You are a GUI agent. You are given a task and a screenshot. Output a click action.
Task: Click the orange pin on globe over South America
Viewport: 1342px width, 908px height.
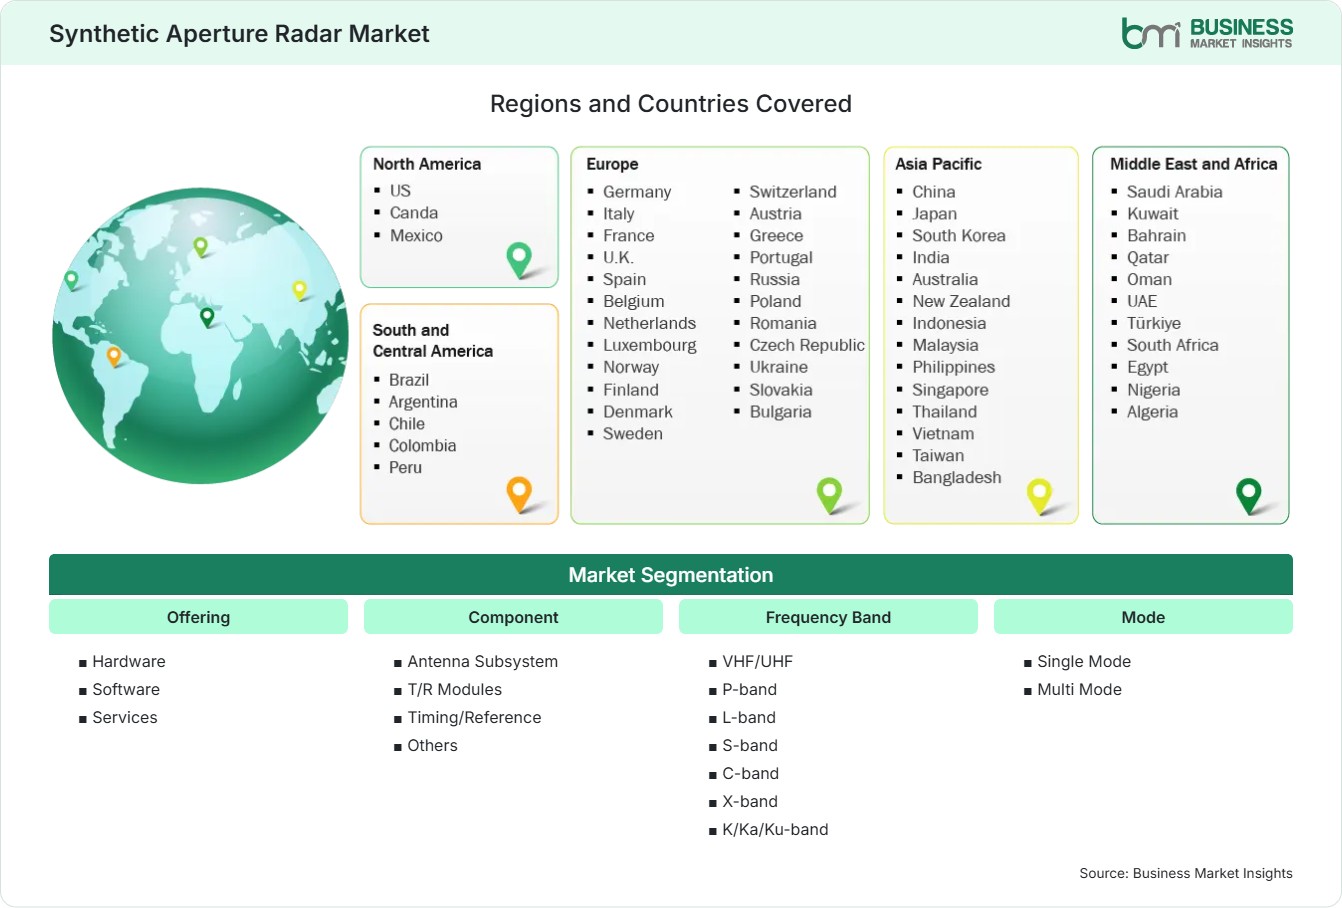coord(114,356)
